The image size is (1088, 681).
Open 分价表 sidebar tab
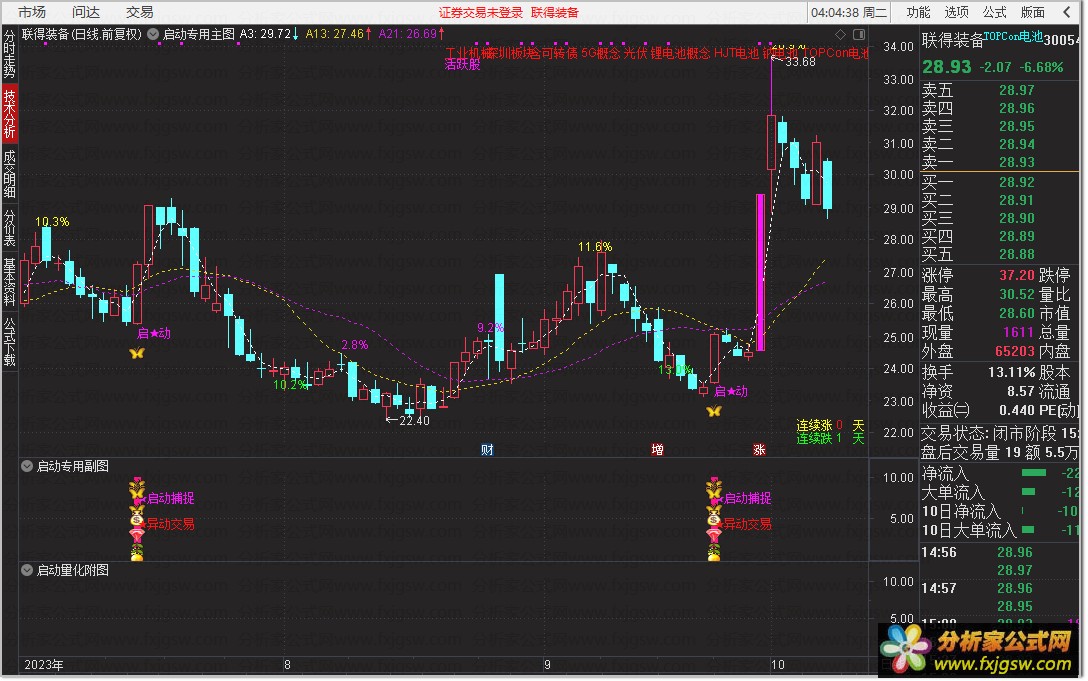click(9, 228)
